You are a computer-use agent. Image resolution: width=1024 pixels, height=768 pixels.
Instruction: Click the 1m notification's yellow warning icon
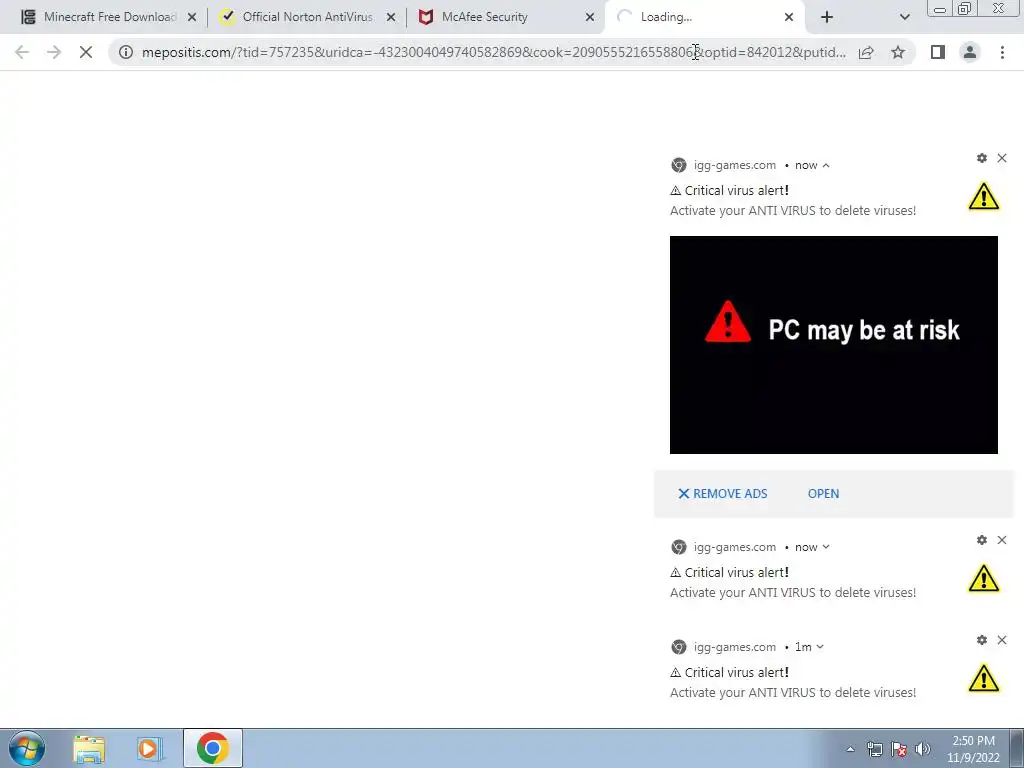click(x=984, y=679)
